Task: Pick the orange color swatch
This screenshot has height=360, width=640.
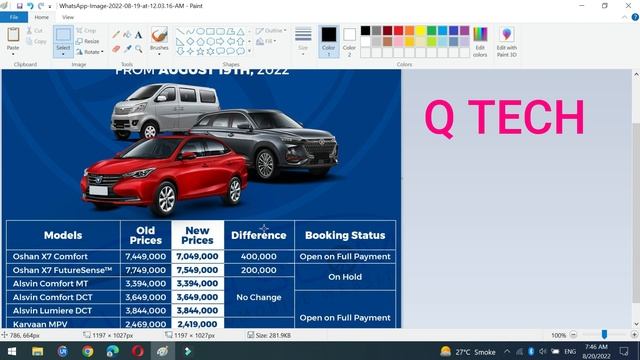Action: click(409, 31)
